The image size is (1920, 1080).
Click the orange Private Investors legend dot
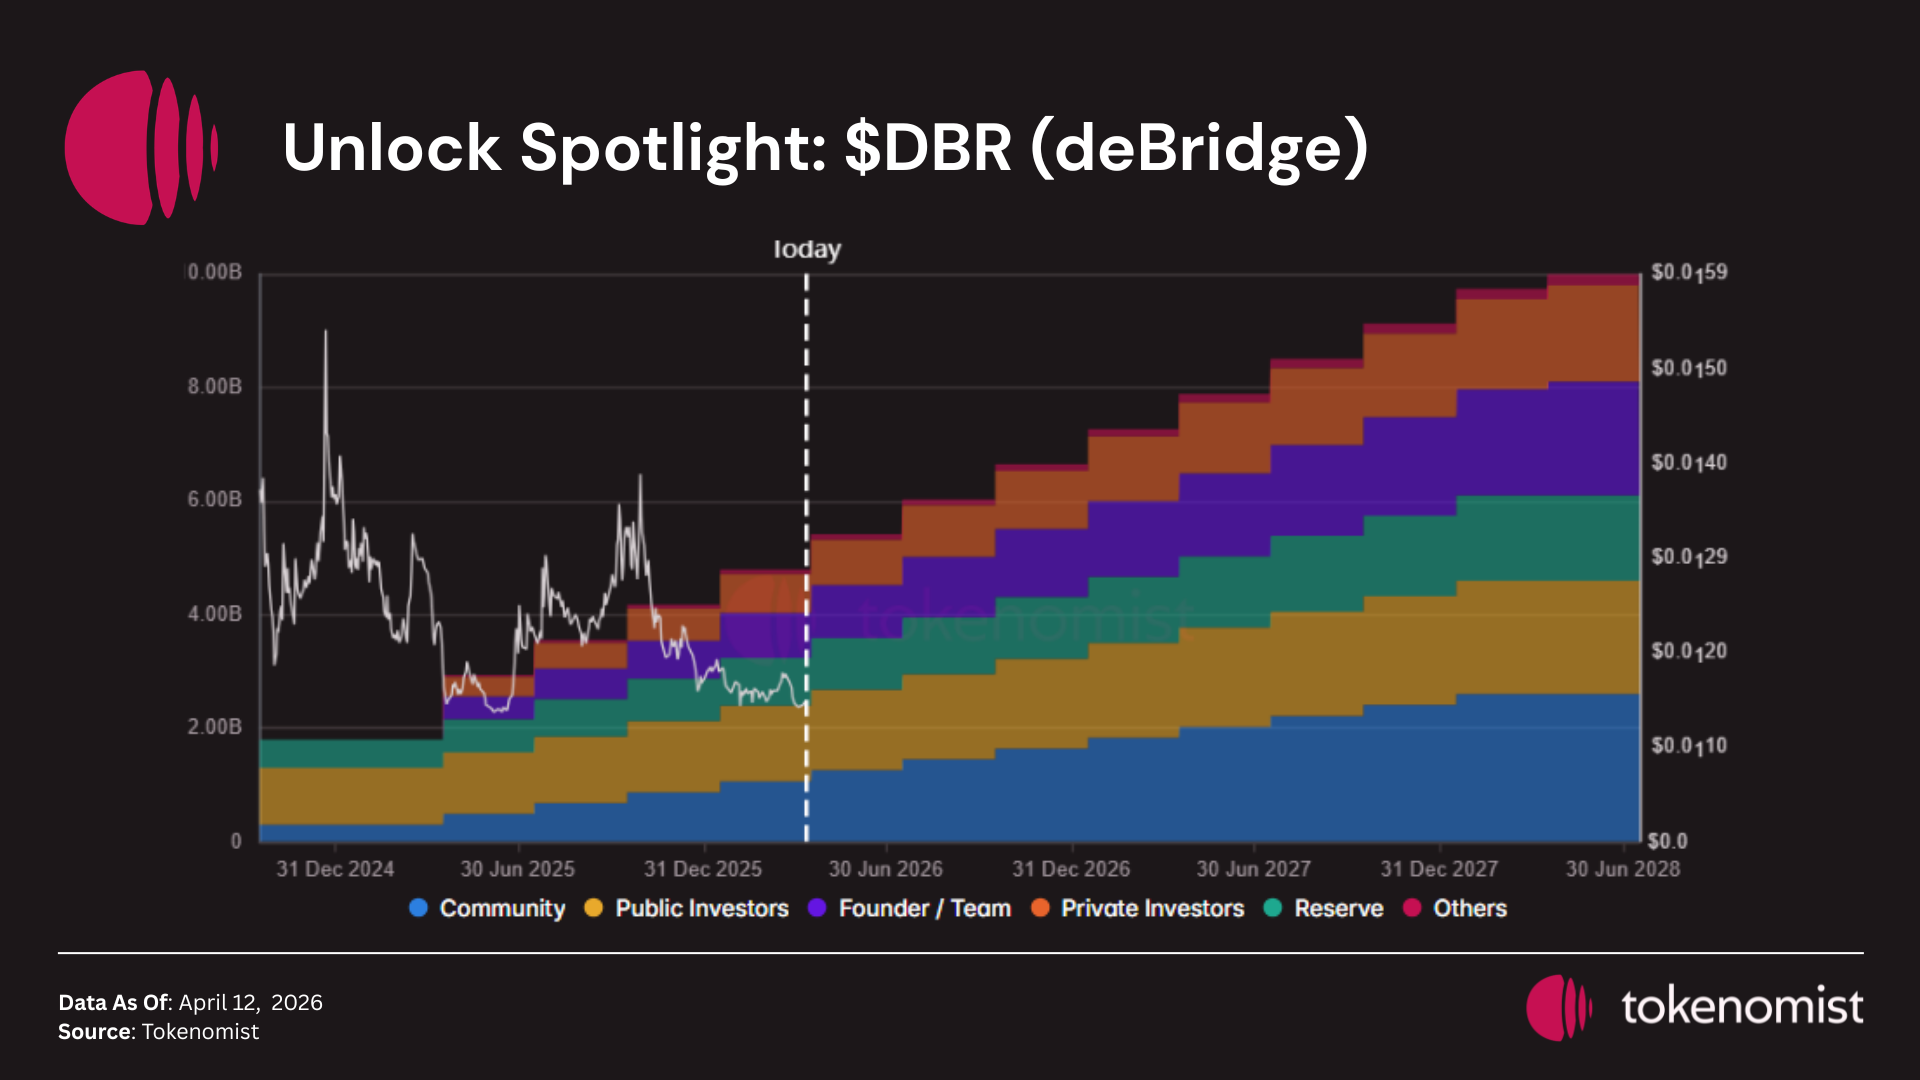(x=1040, y=908)
